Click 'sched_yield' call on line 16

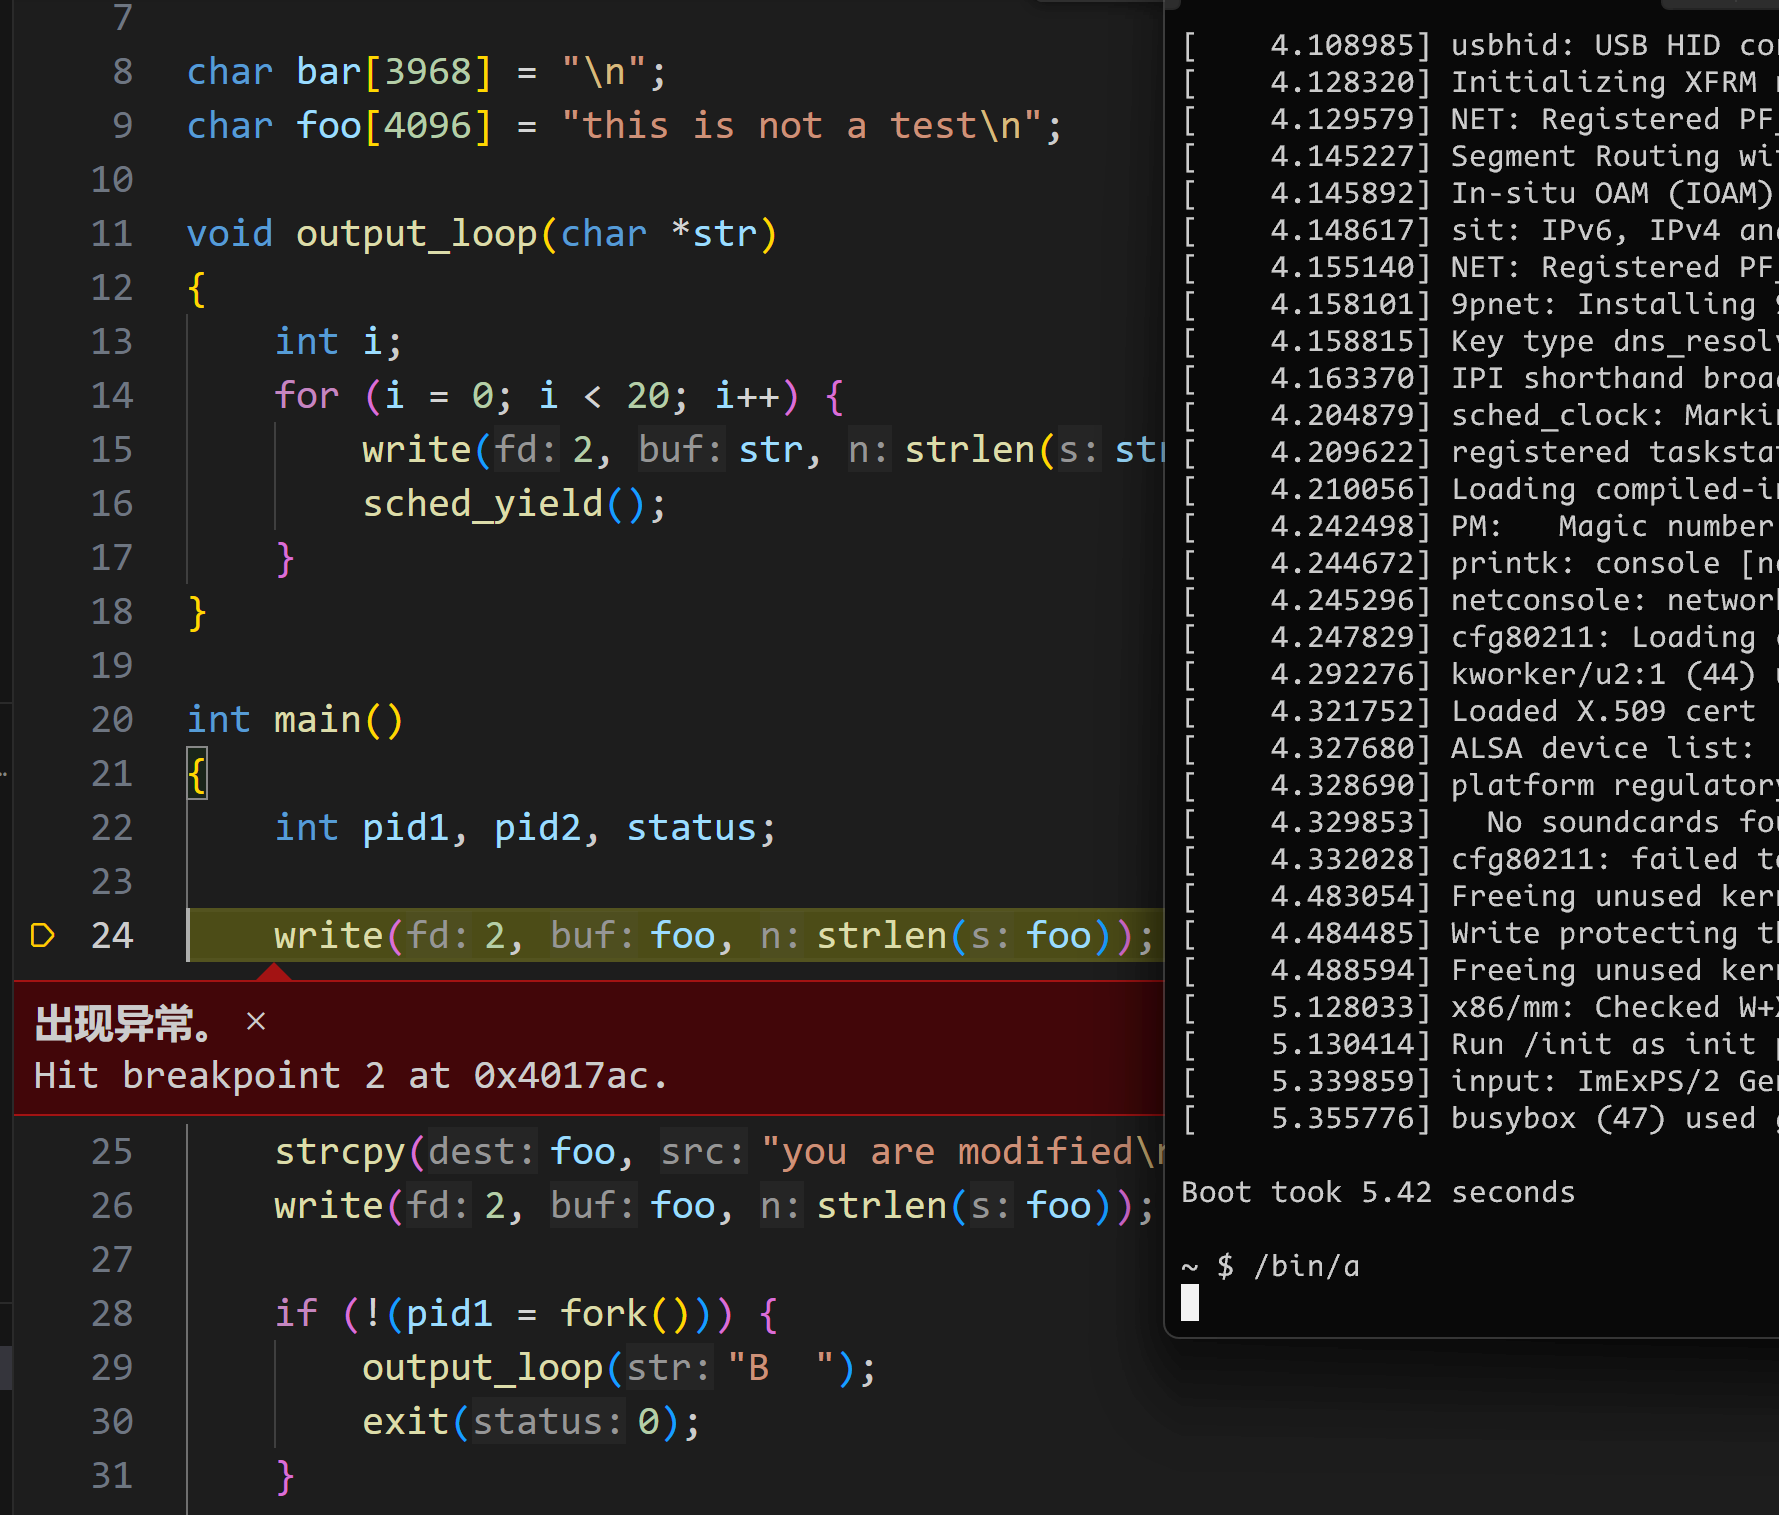tap(482, 504)
